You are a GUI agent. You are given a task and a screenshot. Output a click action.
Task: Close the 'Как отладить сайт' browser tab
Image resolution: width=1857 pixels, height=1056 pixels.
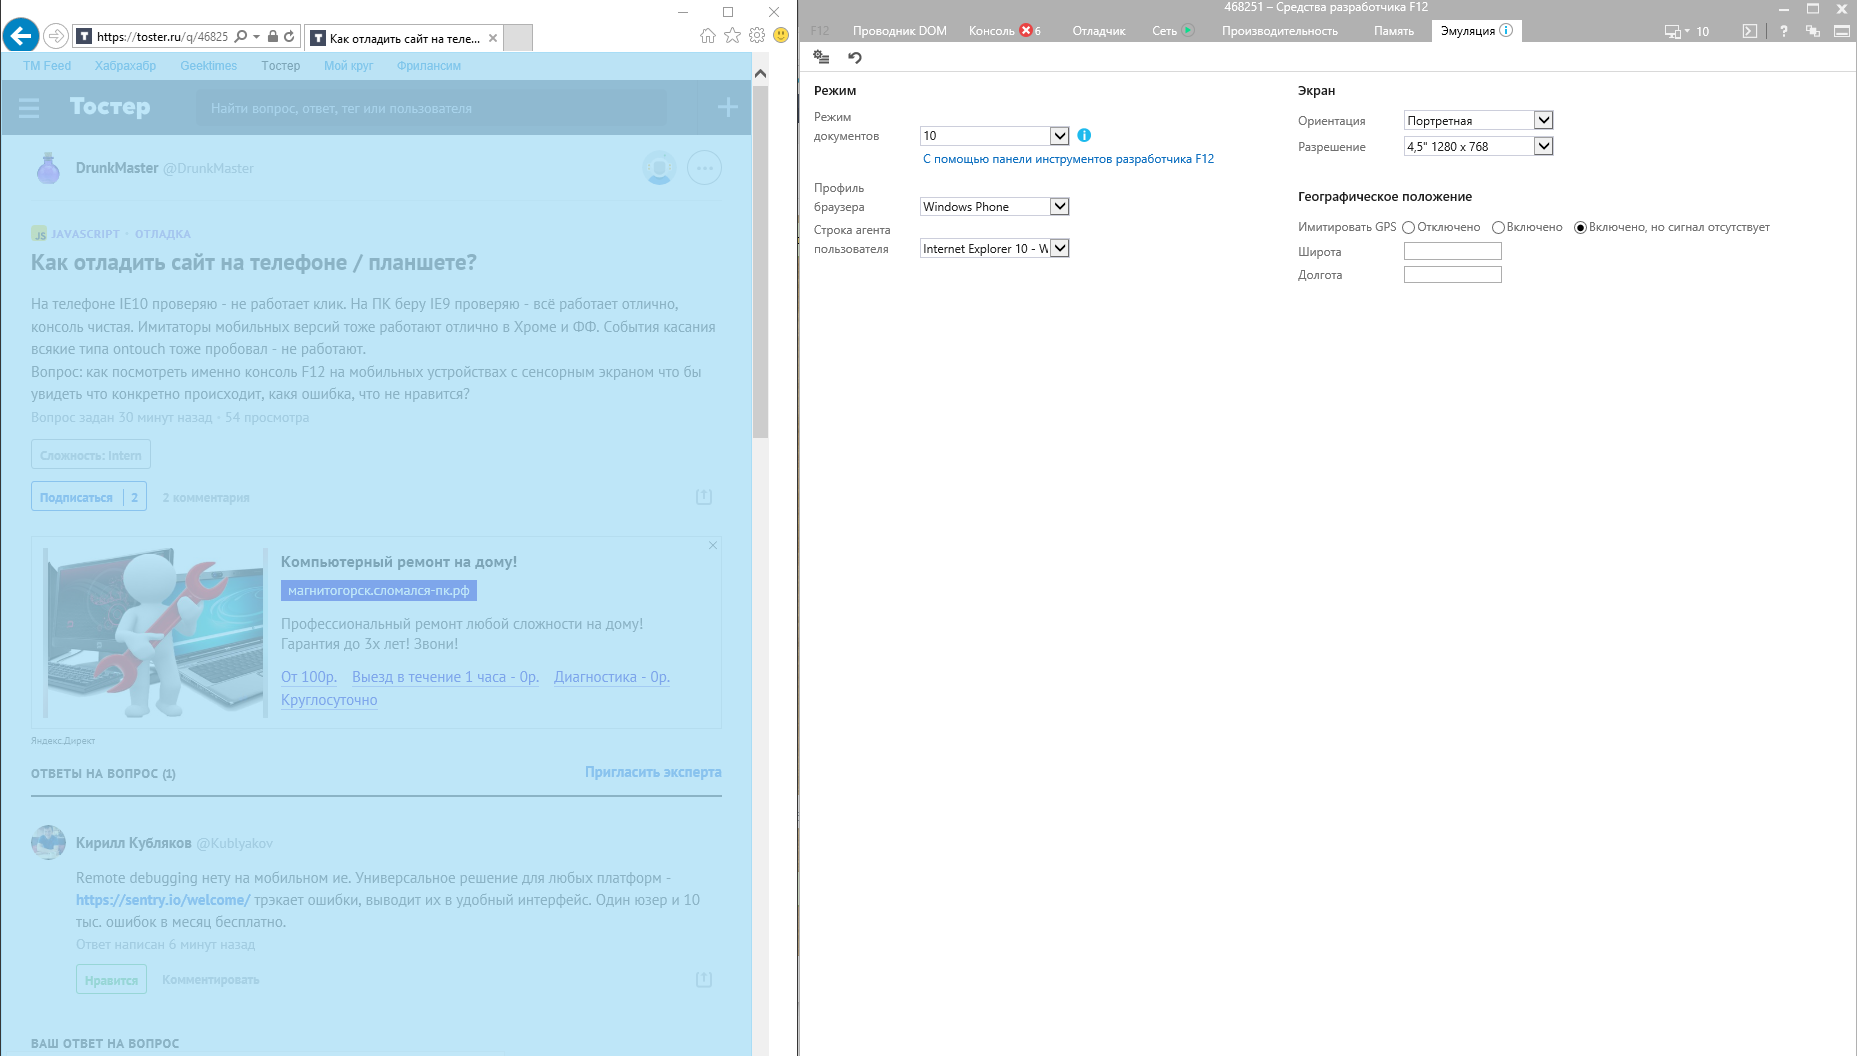[x=493, y=38]
